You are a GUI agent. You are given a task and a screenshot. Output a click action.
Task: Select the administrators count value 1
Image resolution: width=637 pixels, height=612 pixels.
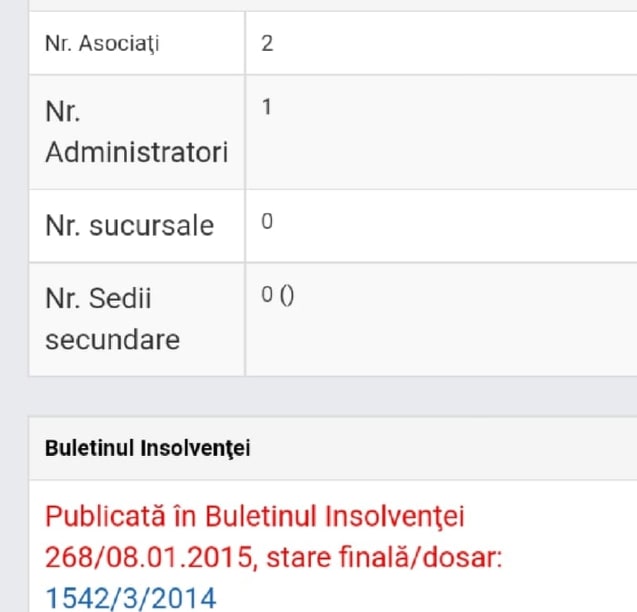click(x=267, y=106)
